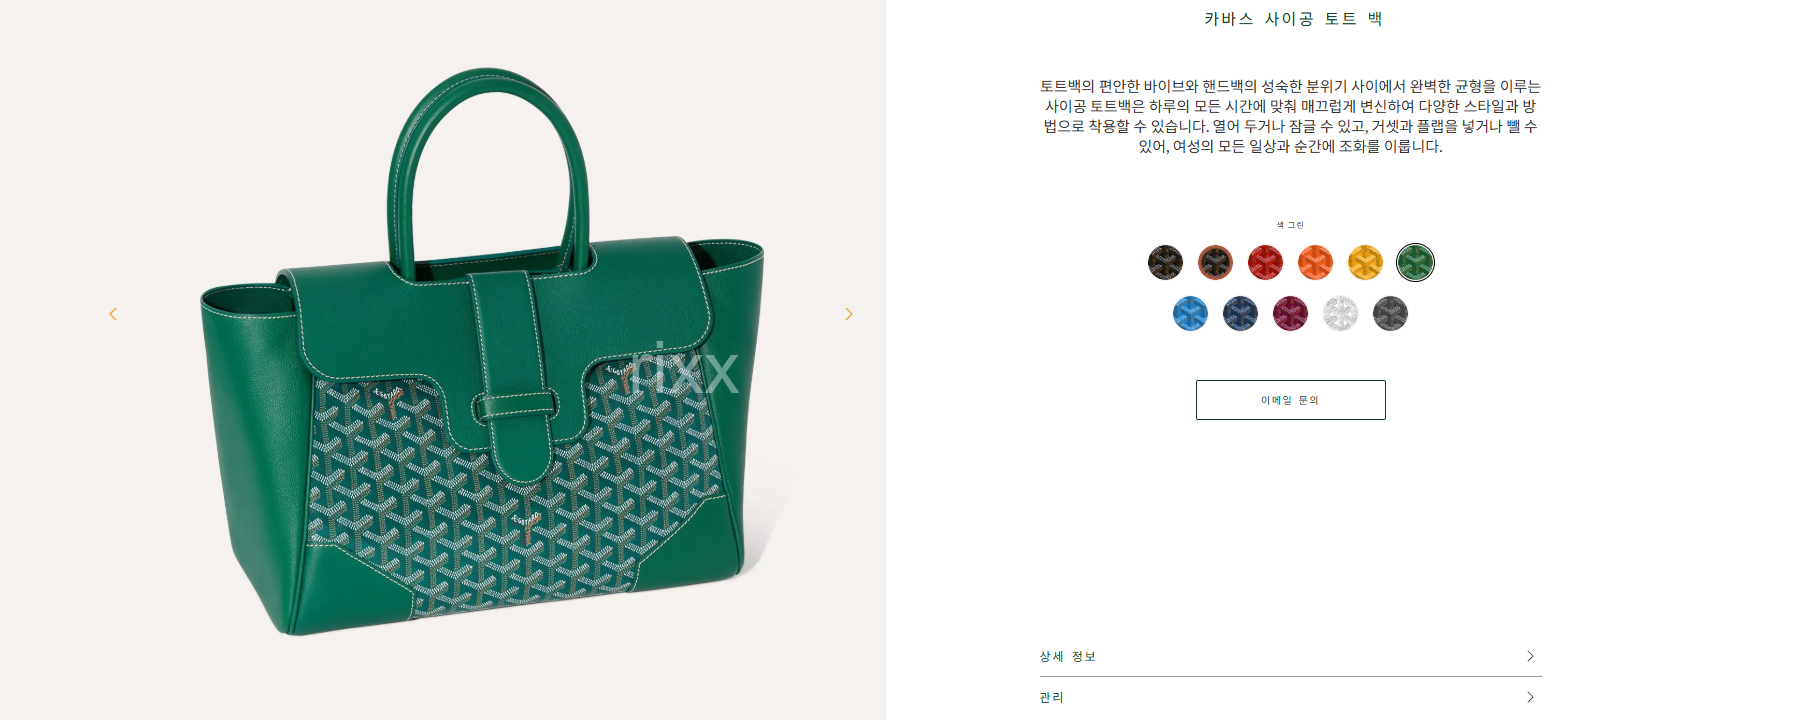Select the grey color swatch

click(1390, 313)
